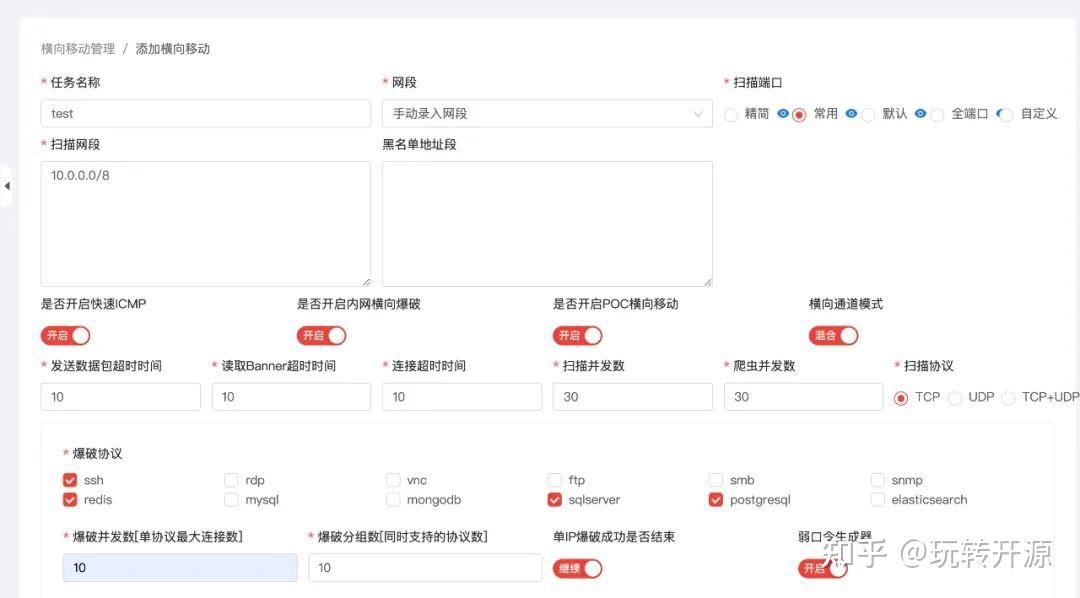
Task: Select the UDP scan protocol radio button
Action: click(956, 397)
